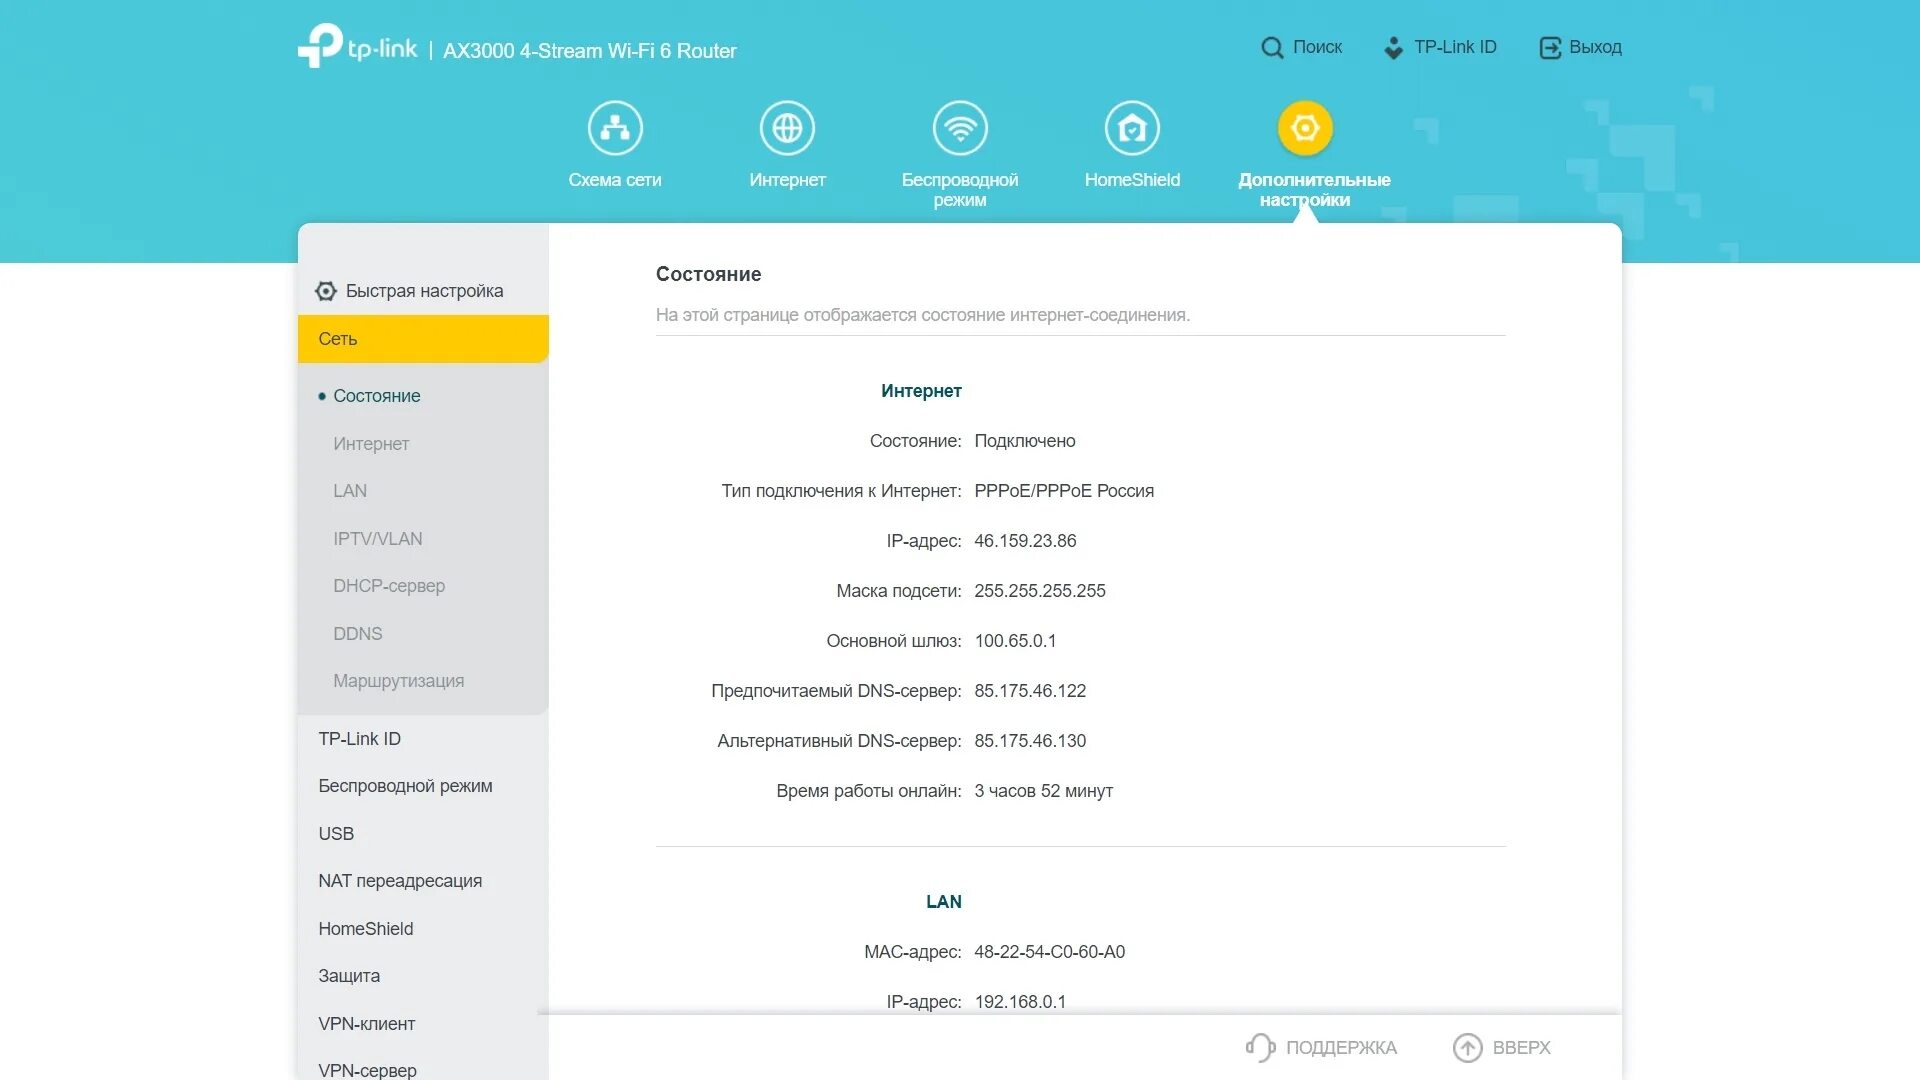Screen dimensions: 1920x1080
Task: Click the subnet mask 255.255.255.255
Action: click(1040, 591)
